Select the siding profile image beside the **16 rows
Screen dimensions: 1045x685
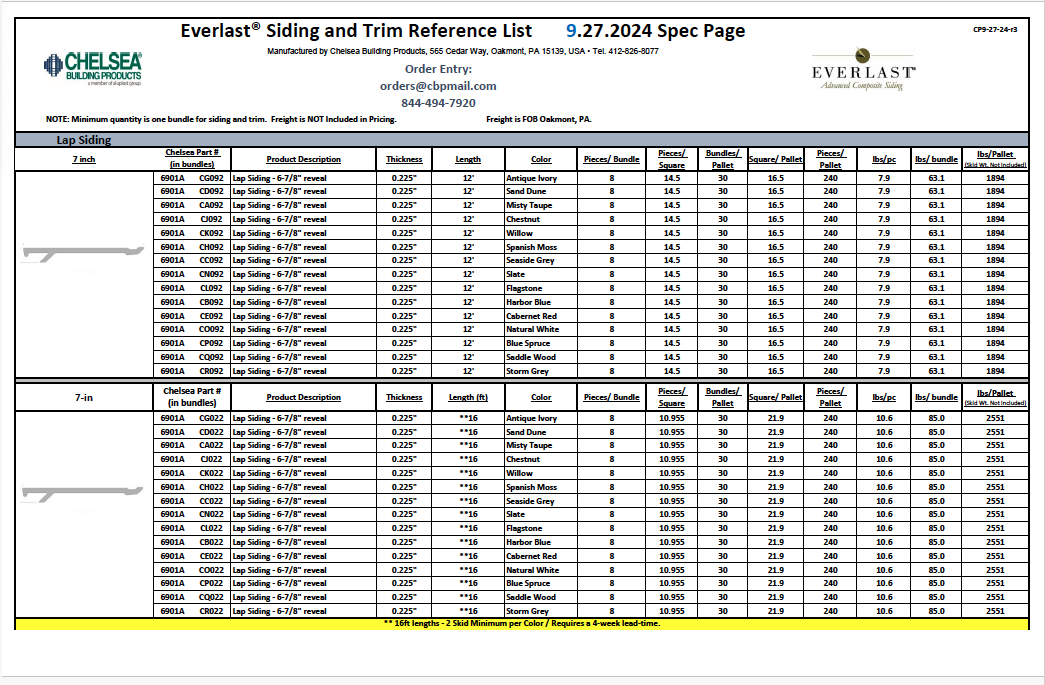83,493
